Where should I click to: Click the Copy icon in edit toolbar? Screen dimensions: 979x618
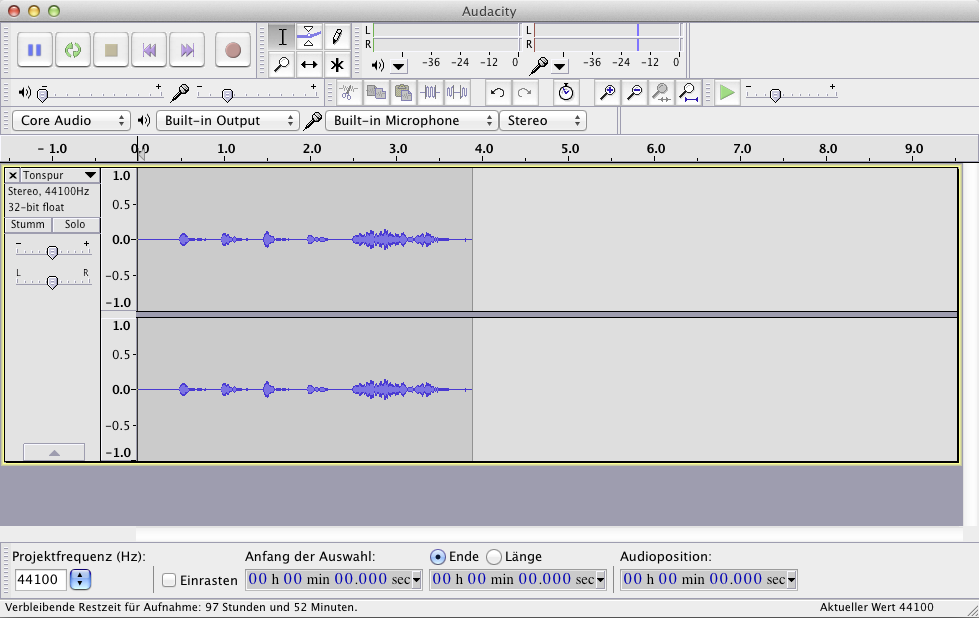click(375, 93)
